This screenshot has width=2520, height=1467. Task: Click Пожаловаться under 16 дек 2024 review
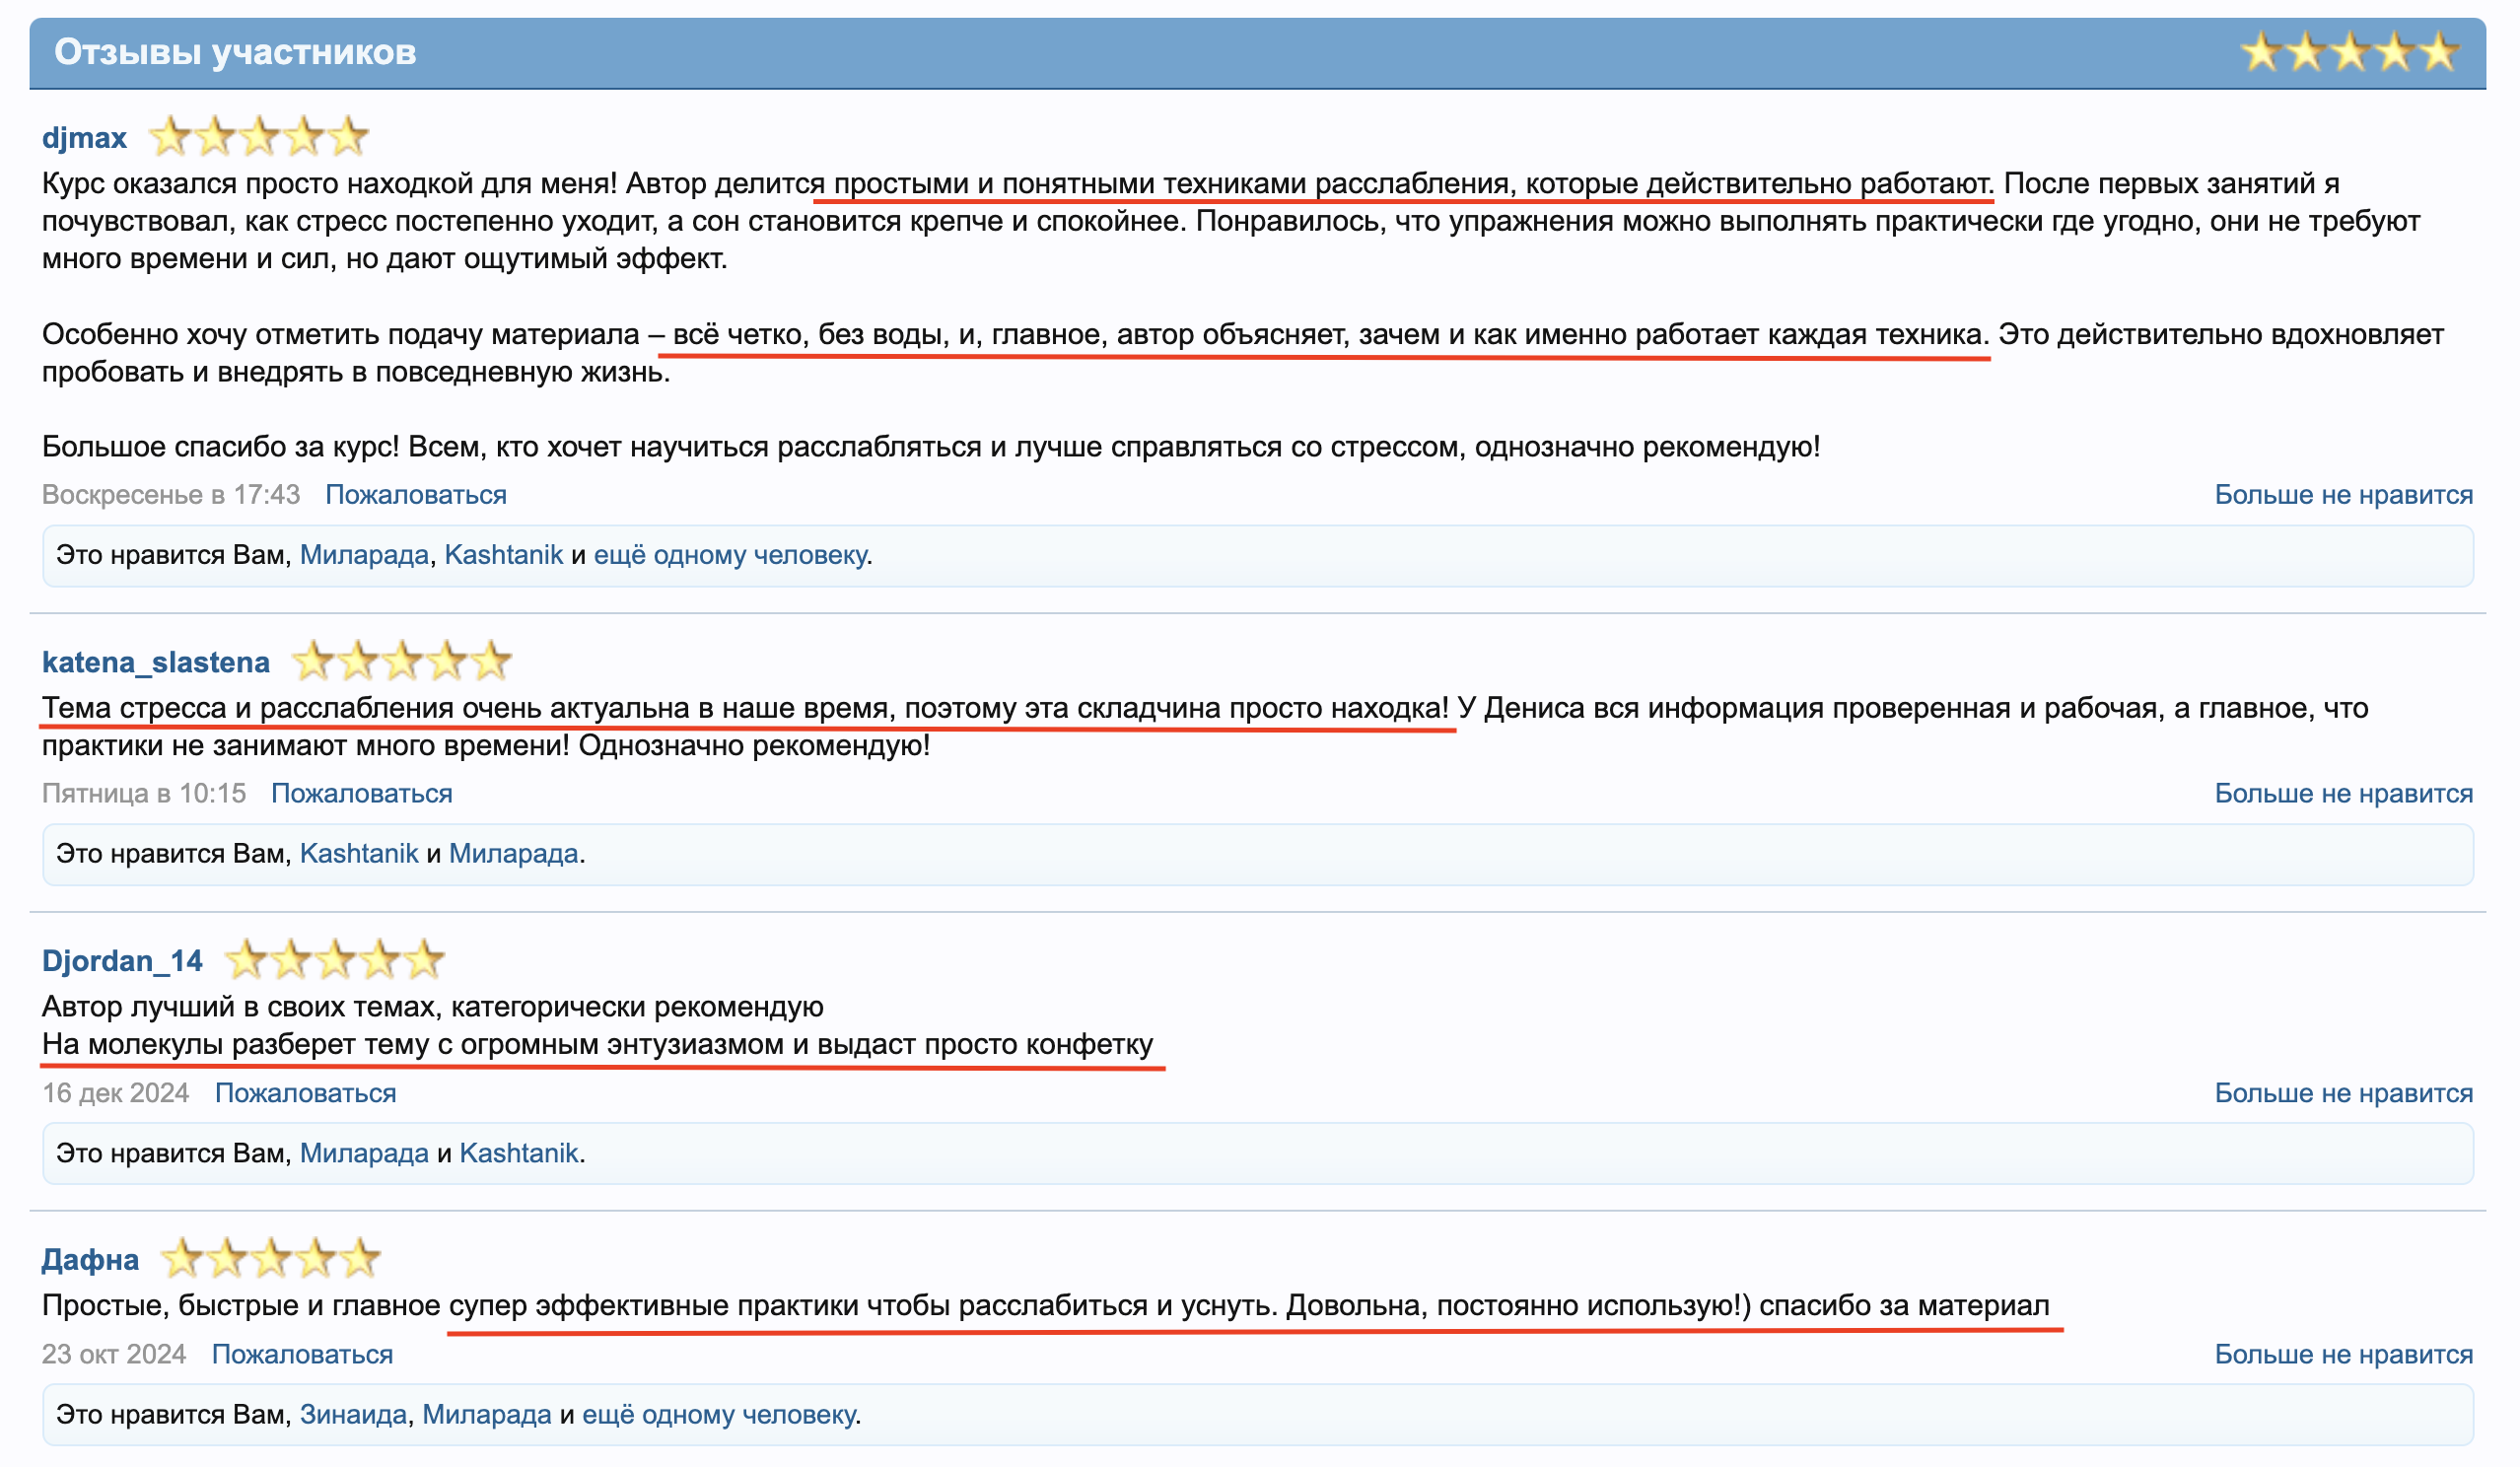(305, 1093)
